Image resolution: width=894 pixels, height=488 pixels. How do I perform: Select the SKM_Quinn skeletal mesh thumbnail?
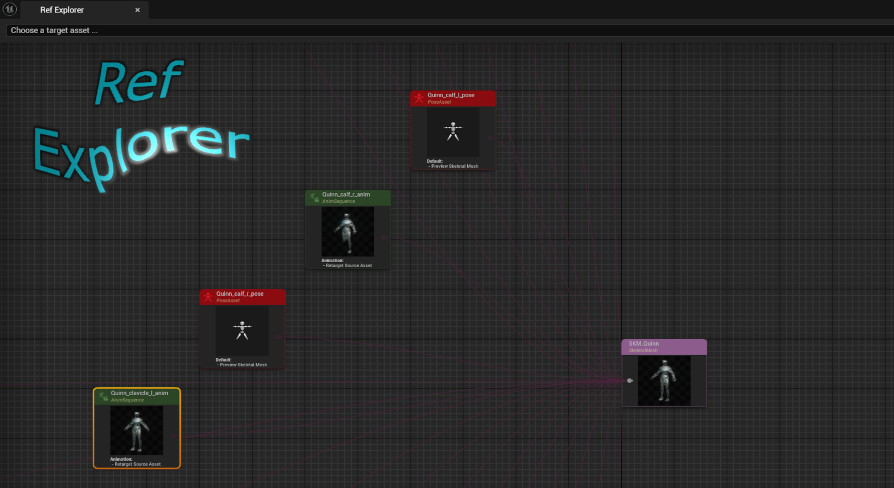point(664,380)
